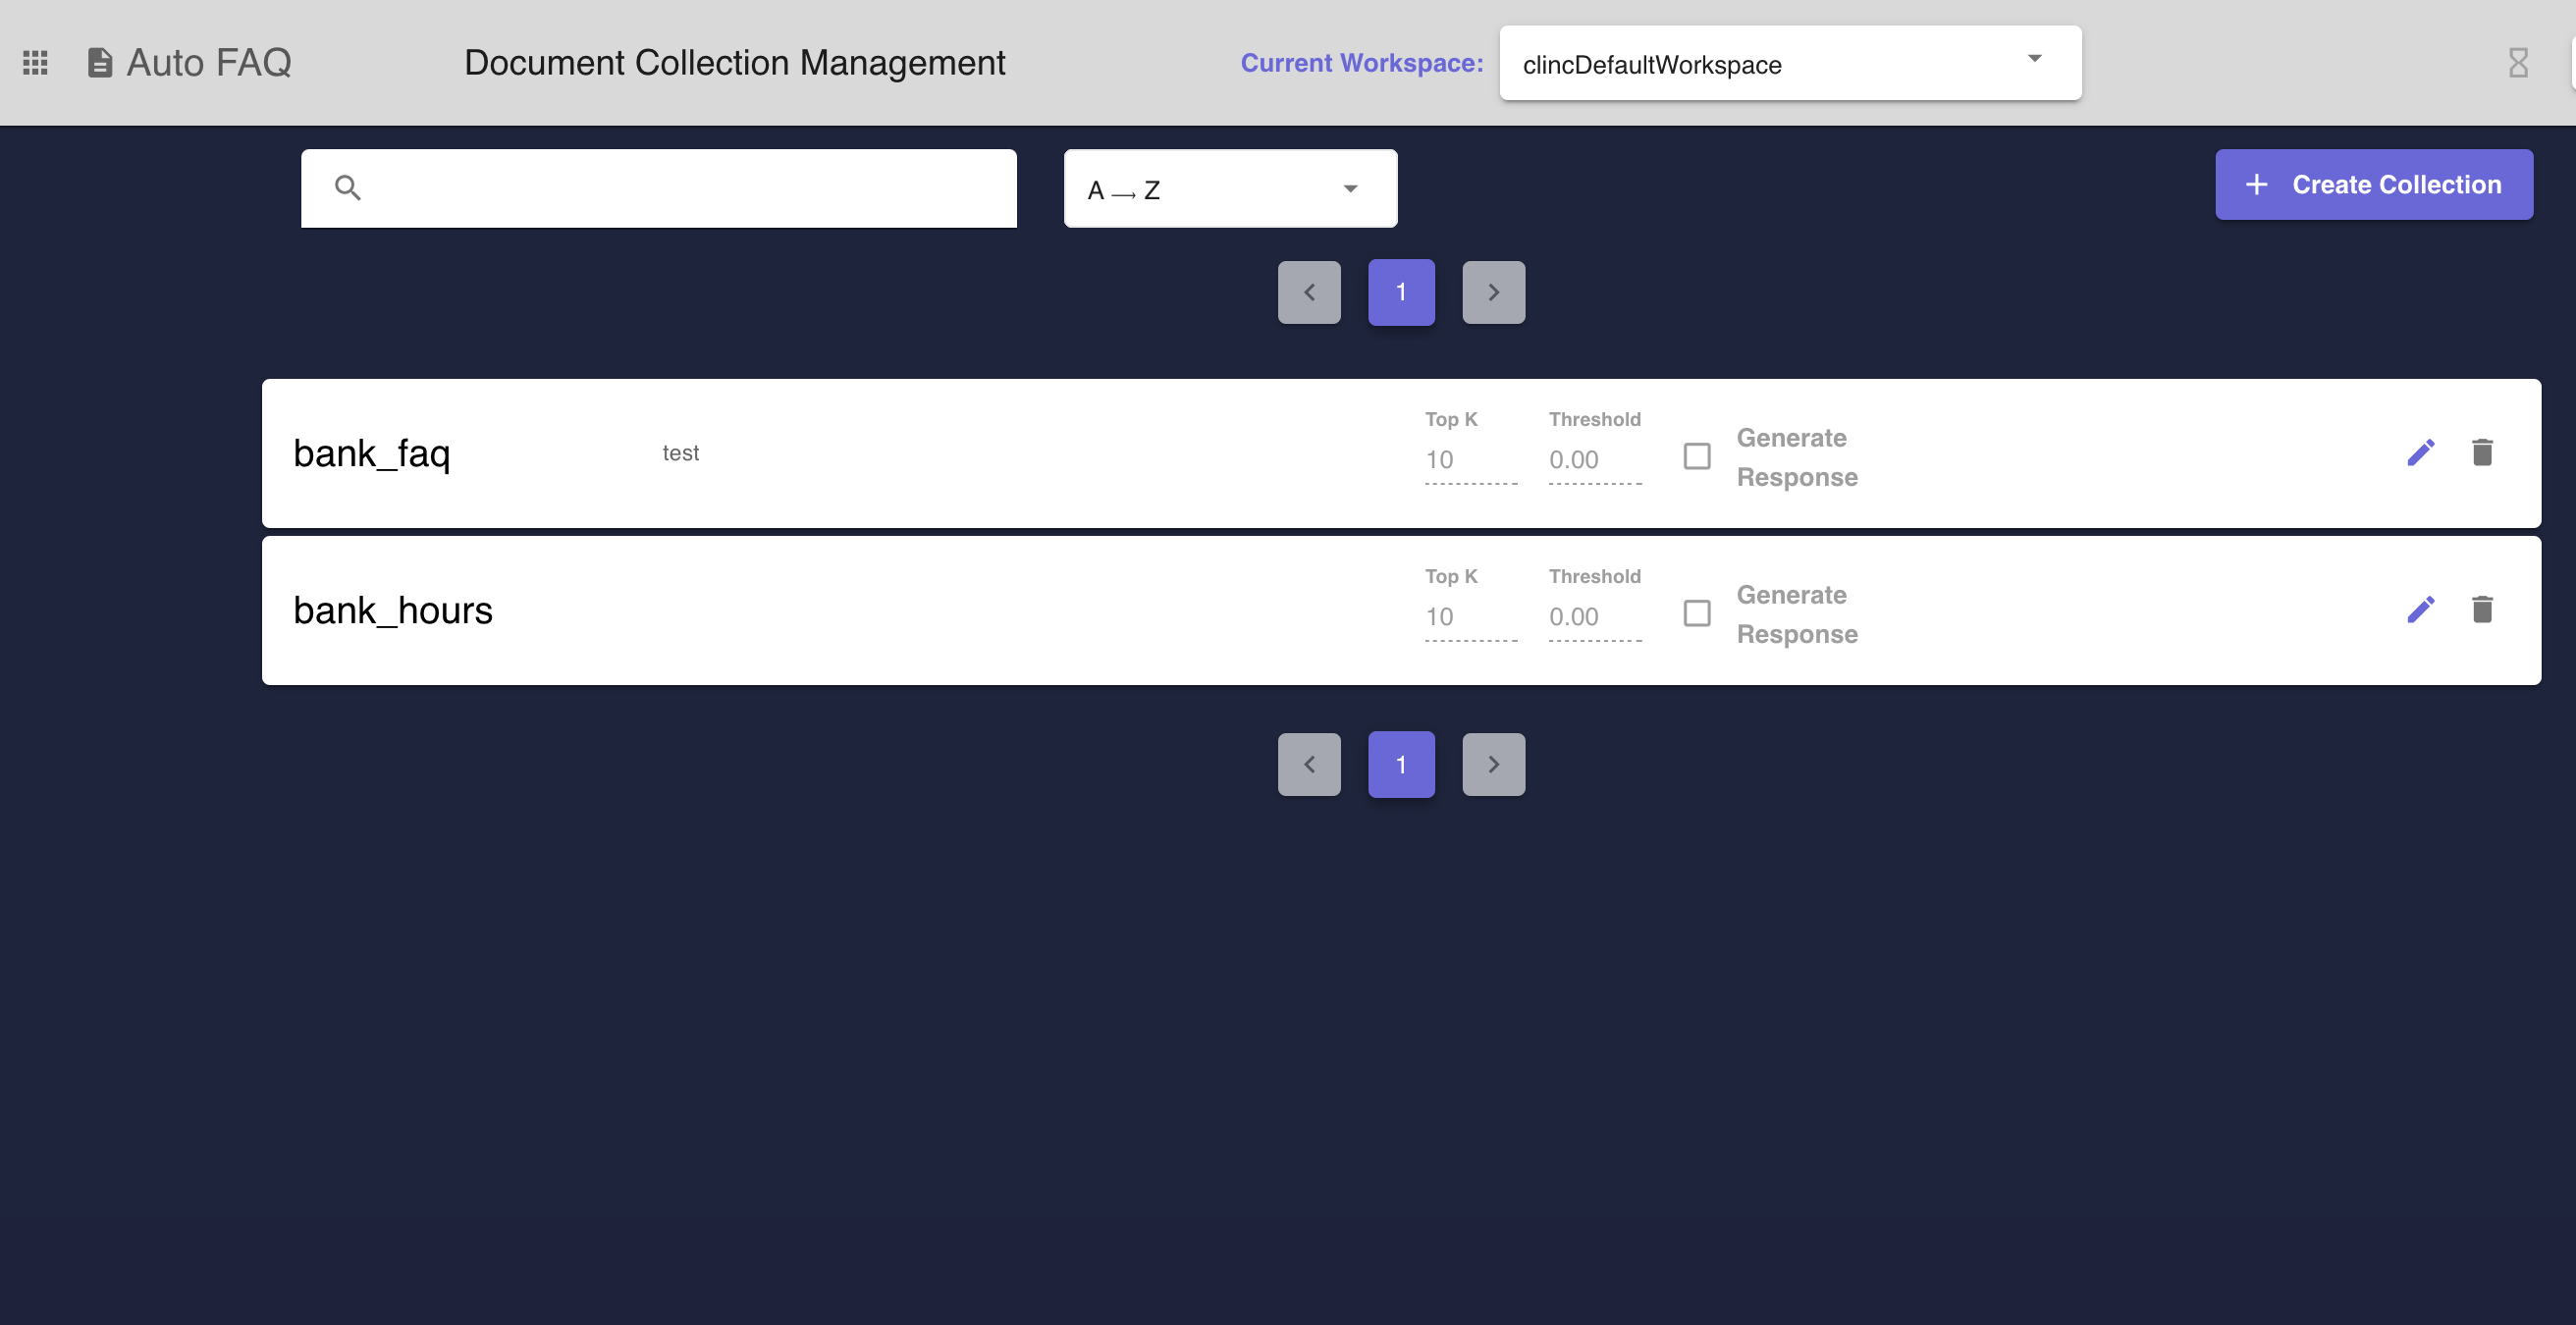Click the Current Workspace label
2576x1325 pixels.
coord(1361,63)
